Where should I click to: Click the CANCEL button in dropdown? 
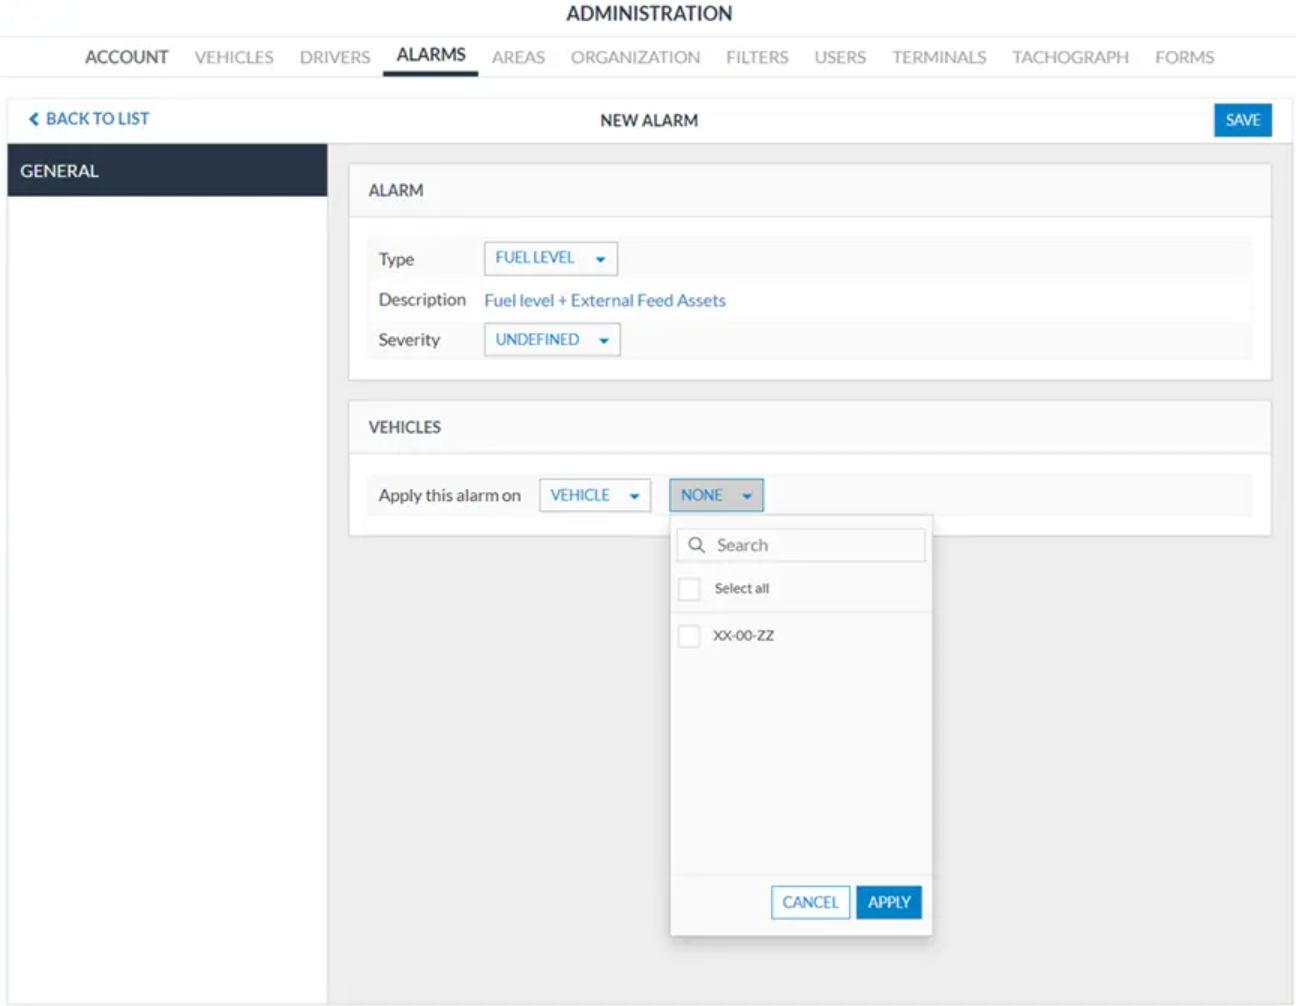pyautogui.click(x=810, y=902)
